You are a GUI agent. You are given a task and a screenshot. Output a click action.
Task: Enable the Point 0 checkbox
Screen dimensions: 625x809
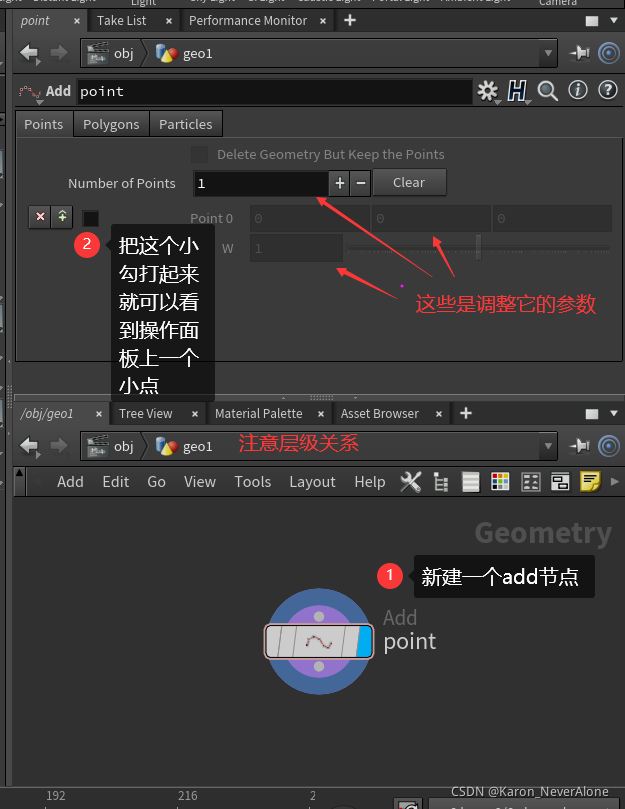(x=91, y=218)
